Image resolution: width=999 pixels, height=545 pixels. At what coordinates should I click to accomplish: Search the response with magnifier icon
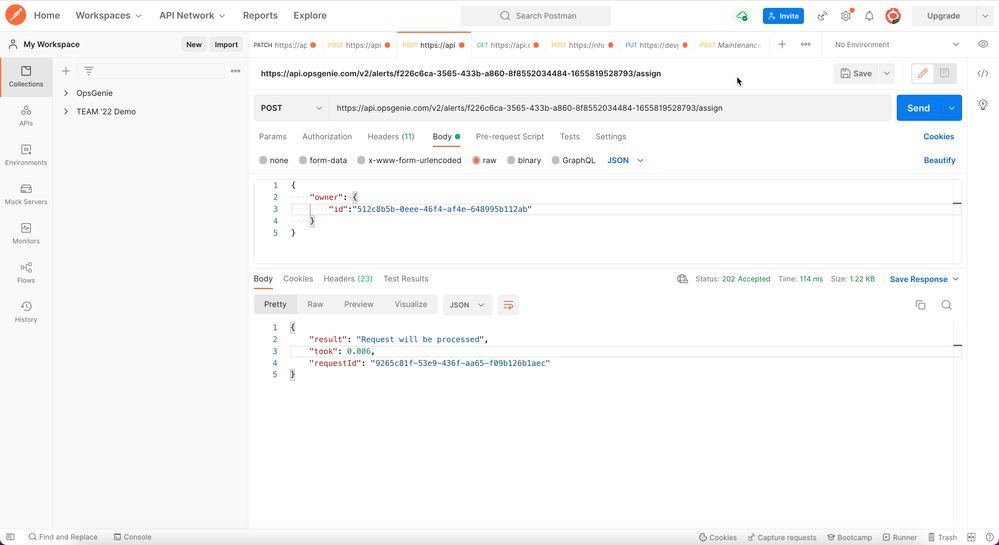pyautogui.click(x=946, y=305)
